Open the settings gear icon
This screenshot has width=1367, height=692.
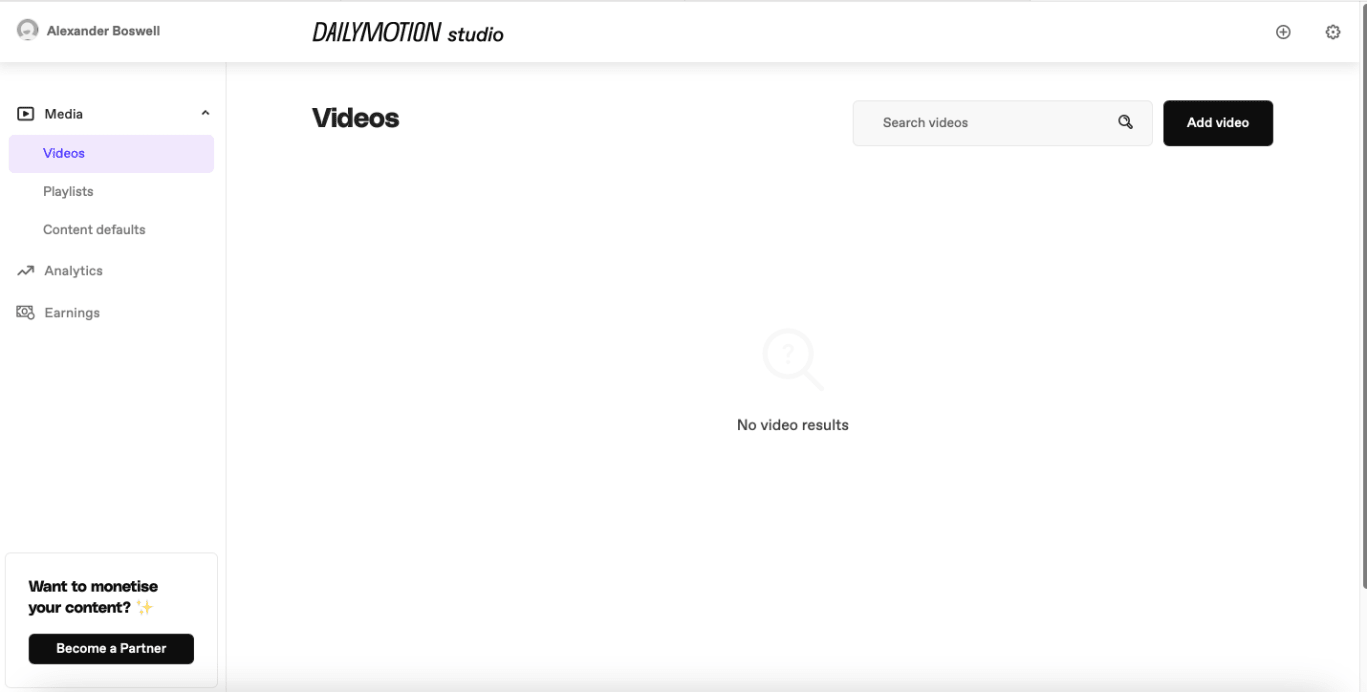[1332, 32]
